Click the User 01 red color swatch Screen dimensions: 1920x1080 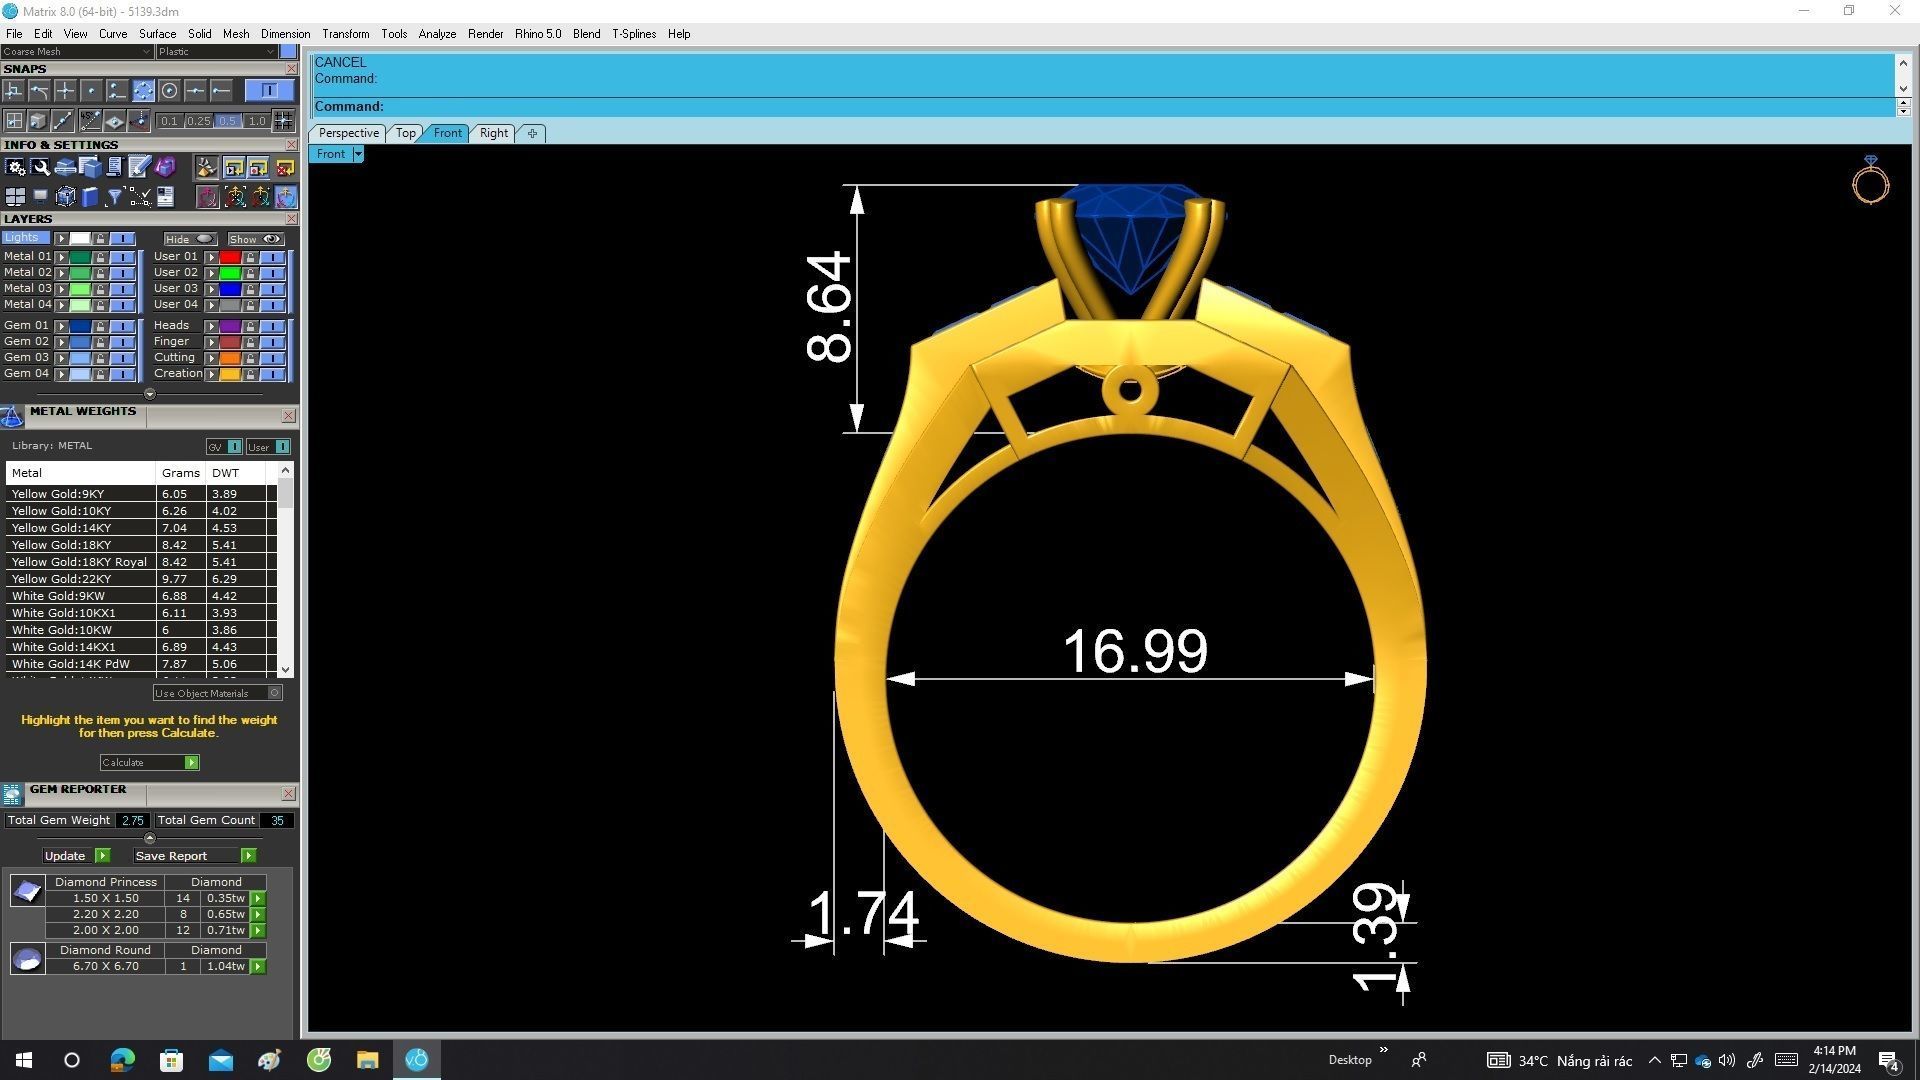tap(230, 257)
